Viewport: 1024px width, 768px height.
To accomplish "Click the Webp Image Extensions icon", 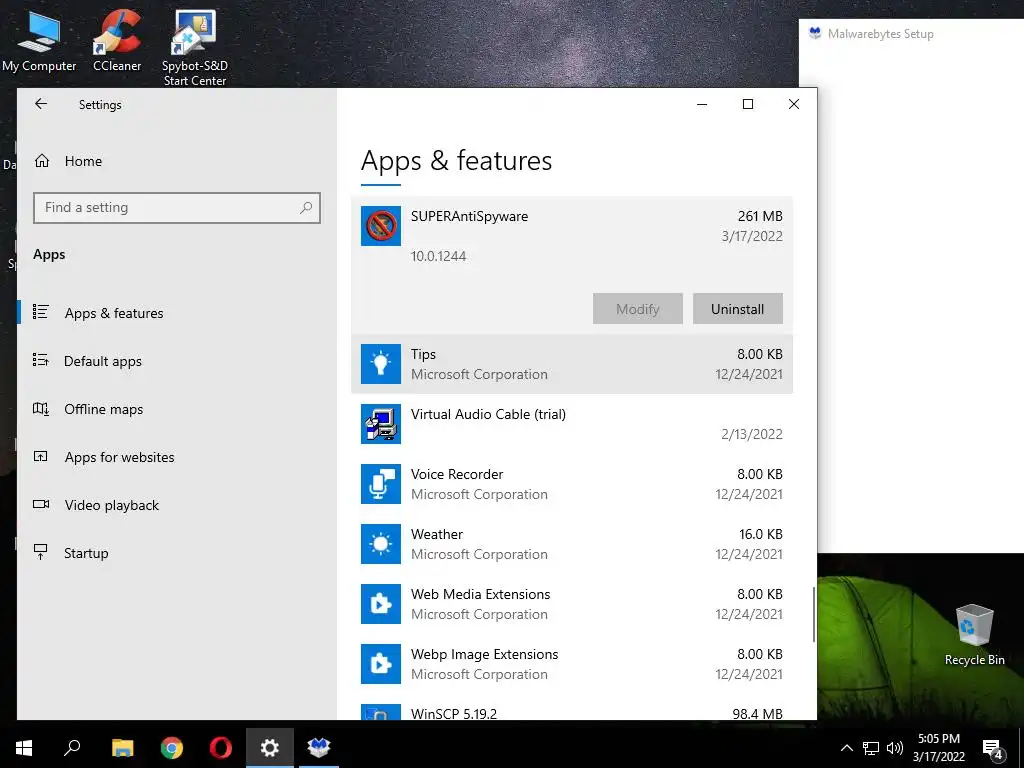I will point(381,664).
